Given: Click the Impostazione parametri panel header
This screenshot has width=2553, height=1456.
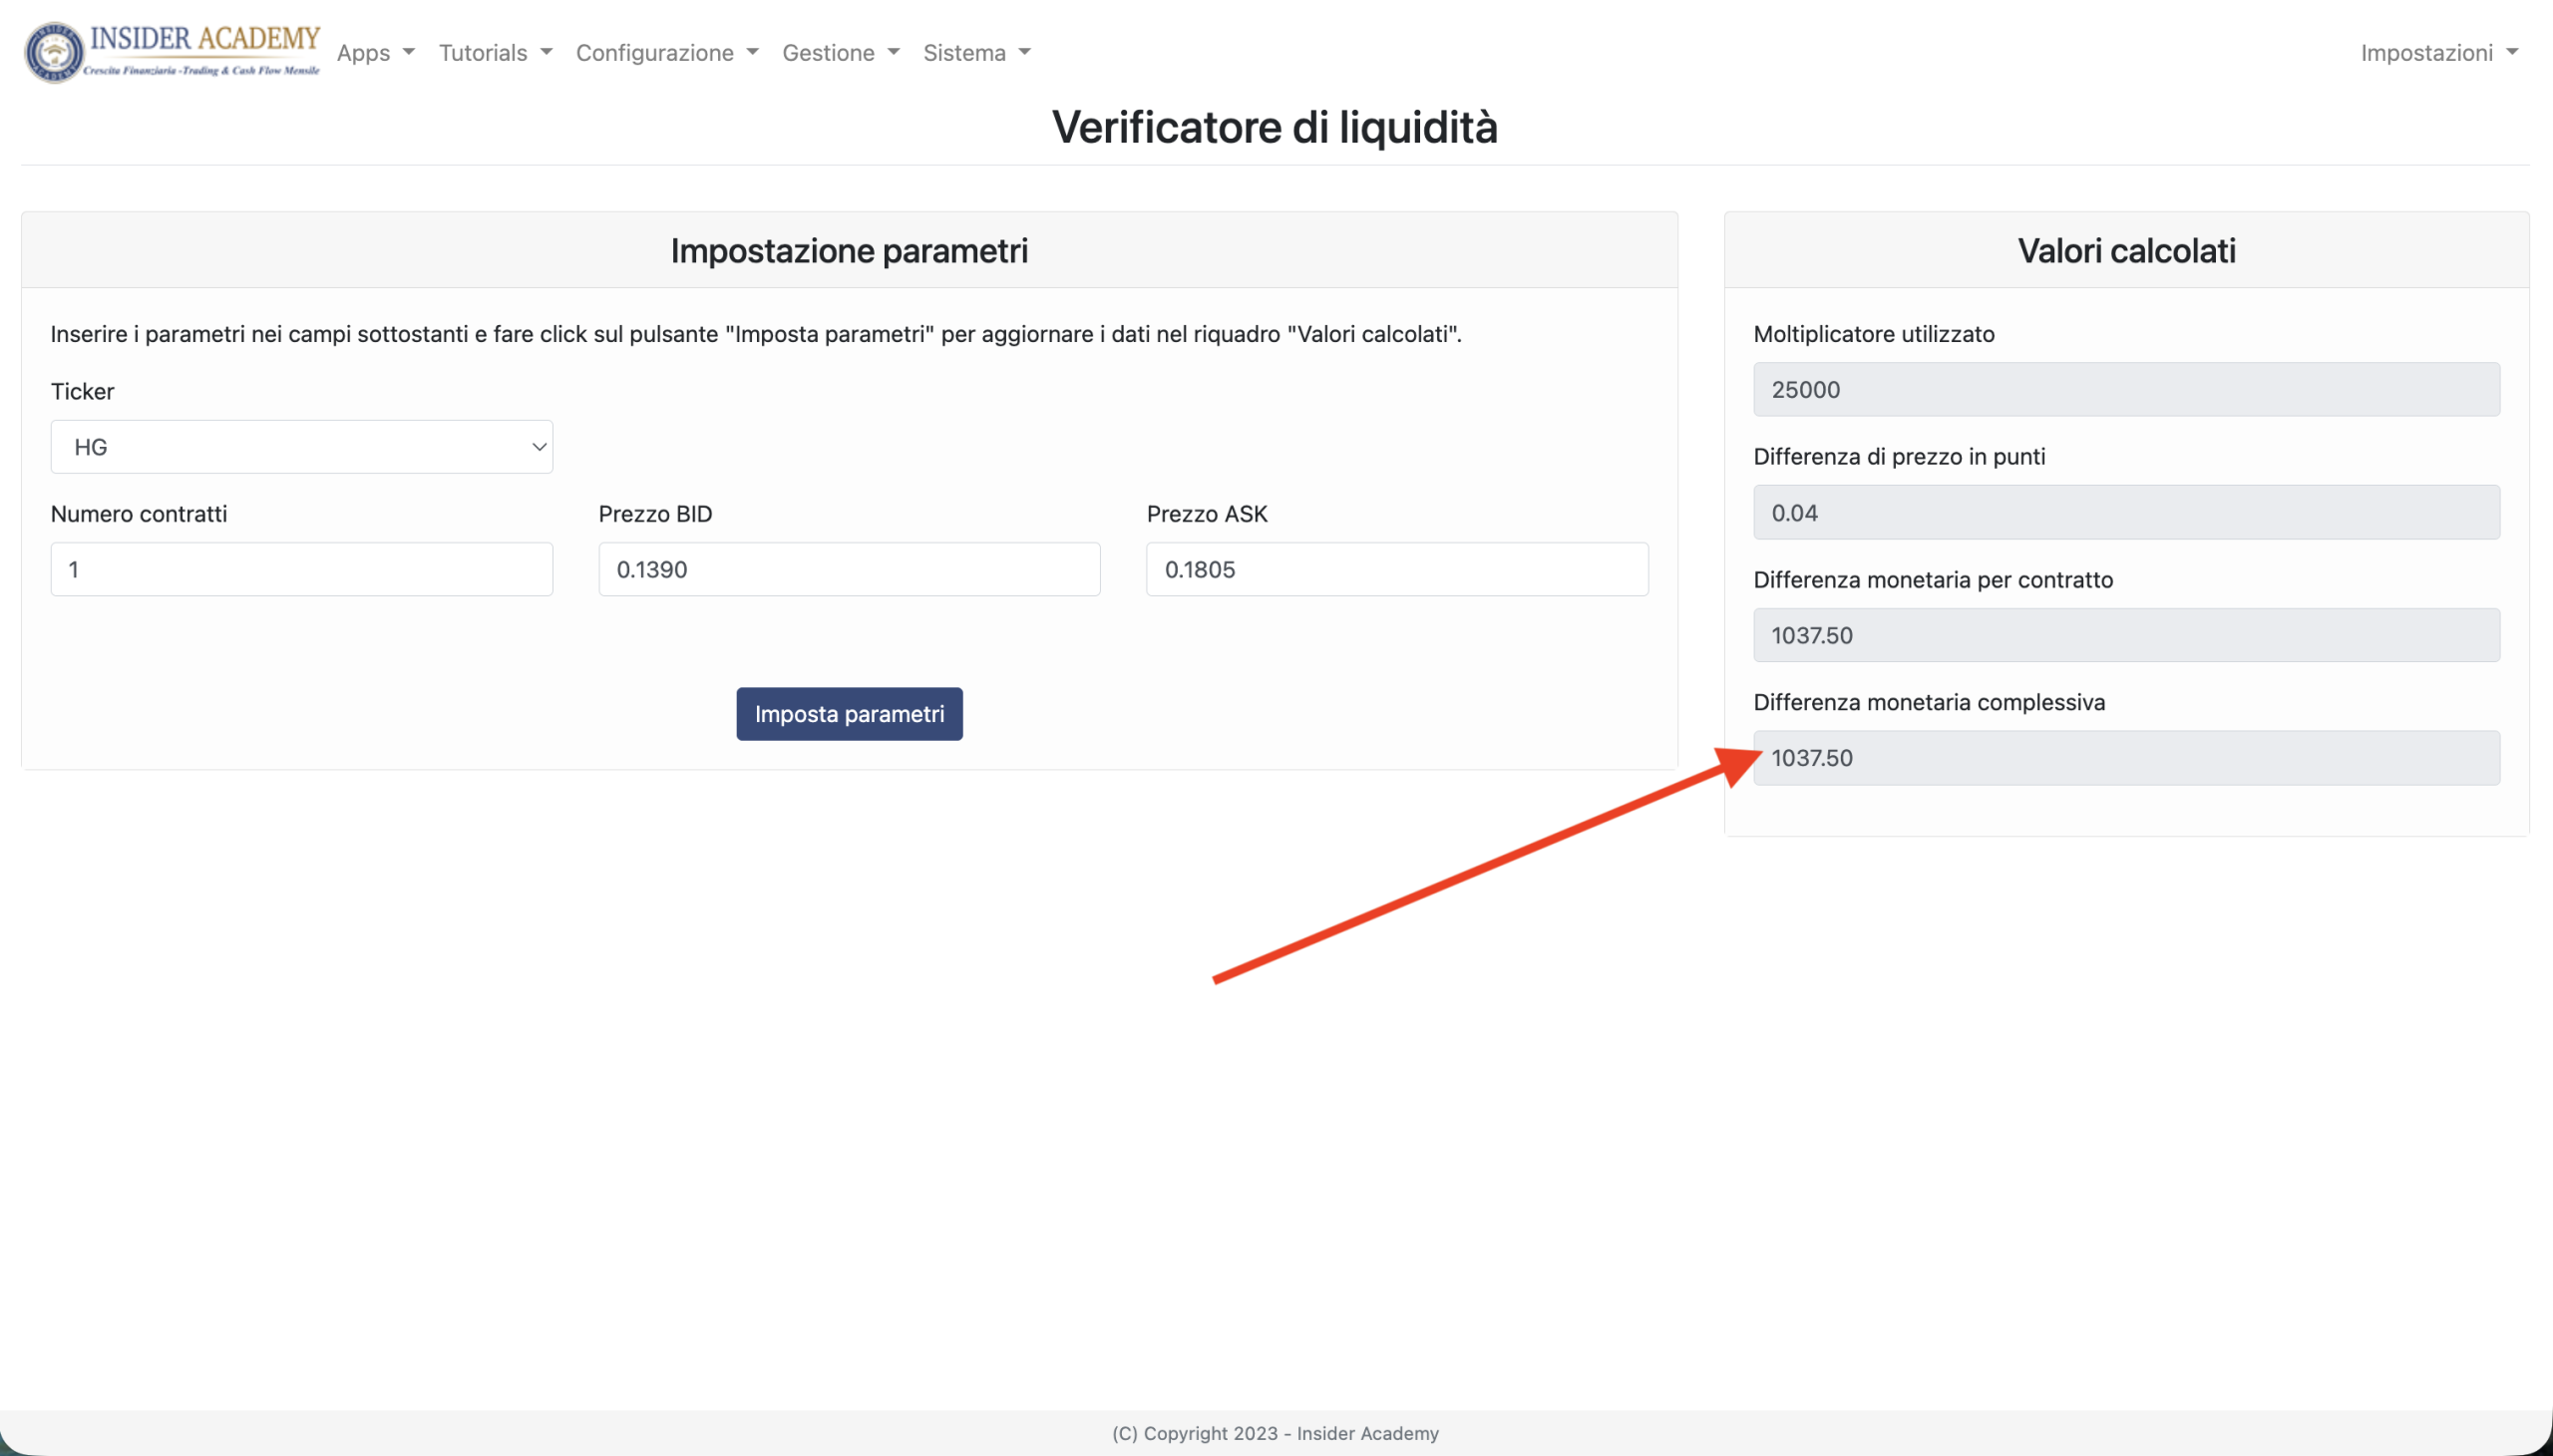Looking at the screenshot, I should [x=849, y=250].
